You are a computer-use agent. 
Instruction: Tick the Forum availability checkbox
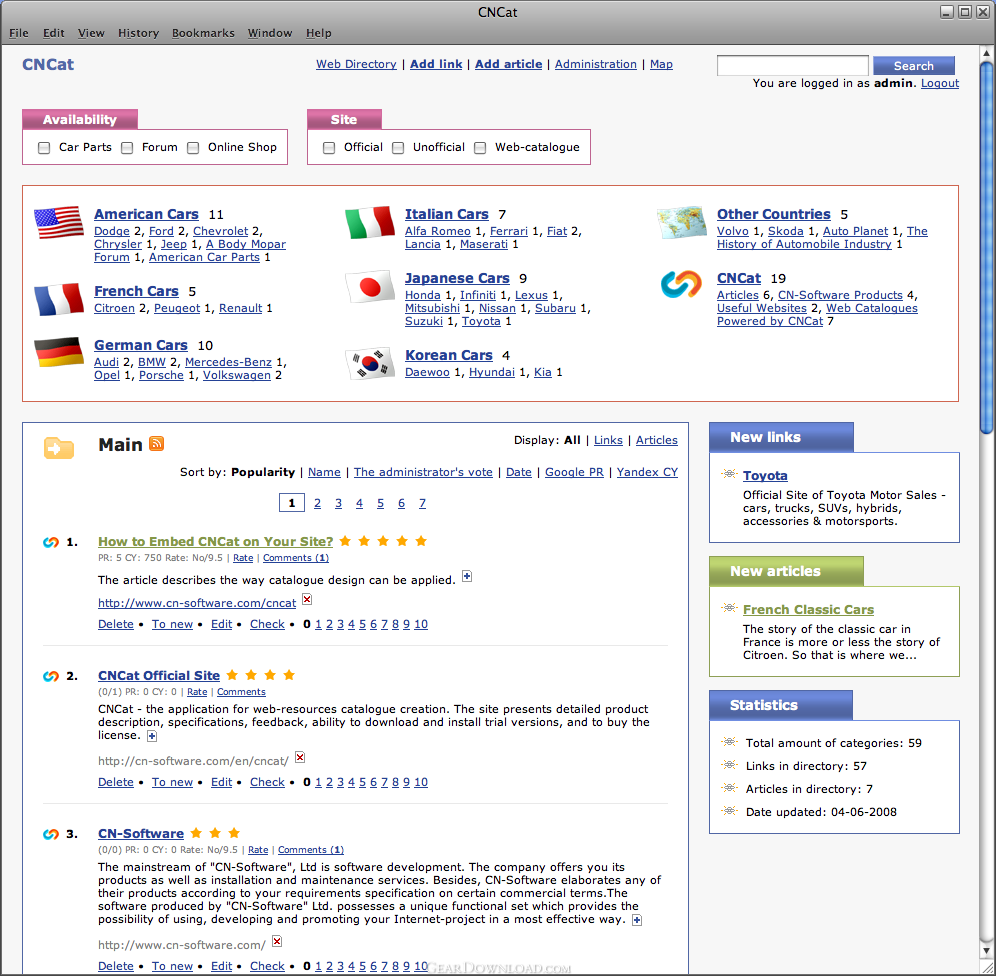127,148
